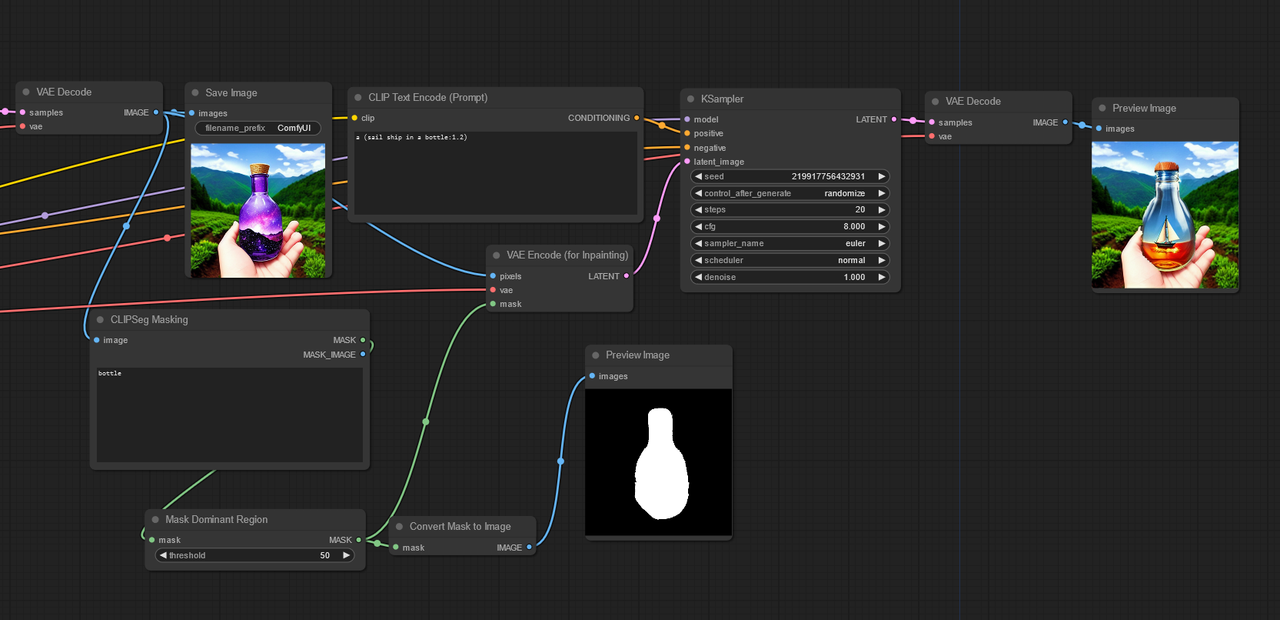Click the KSampler positive input port
The width and height of the screenshot is (1280, 620).
(x=687, y=133)
